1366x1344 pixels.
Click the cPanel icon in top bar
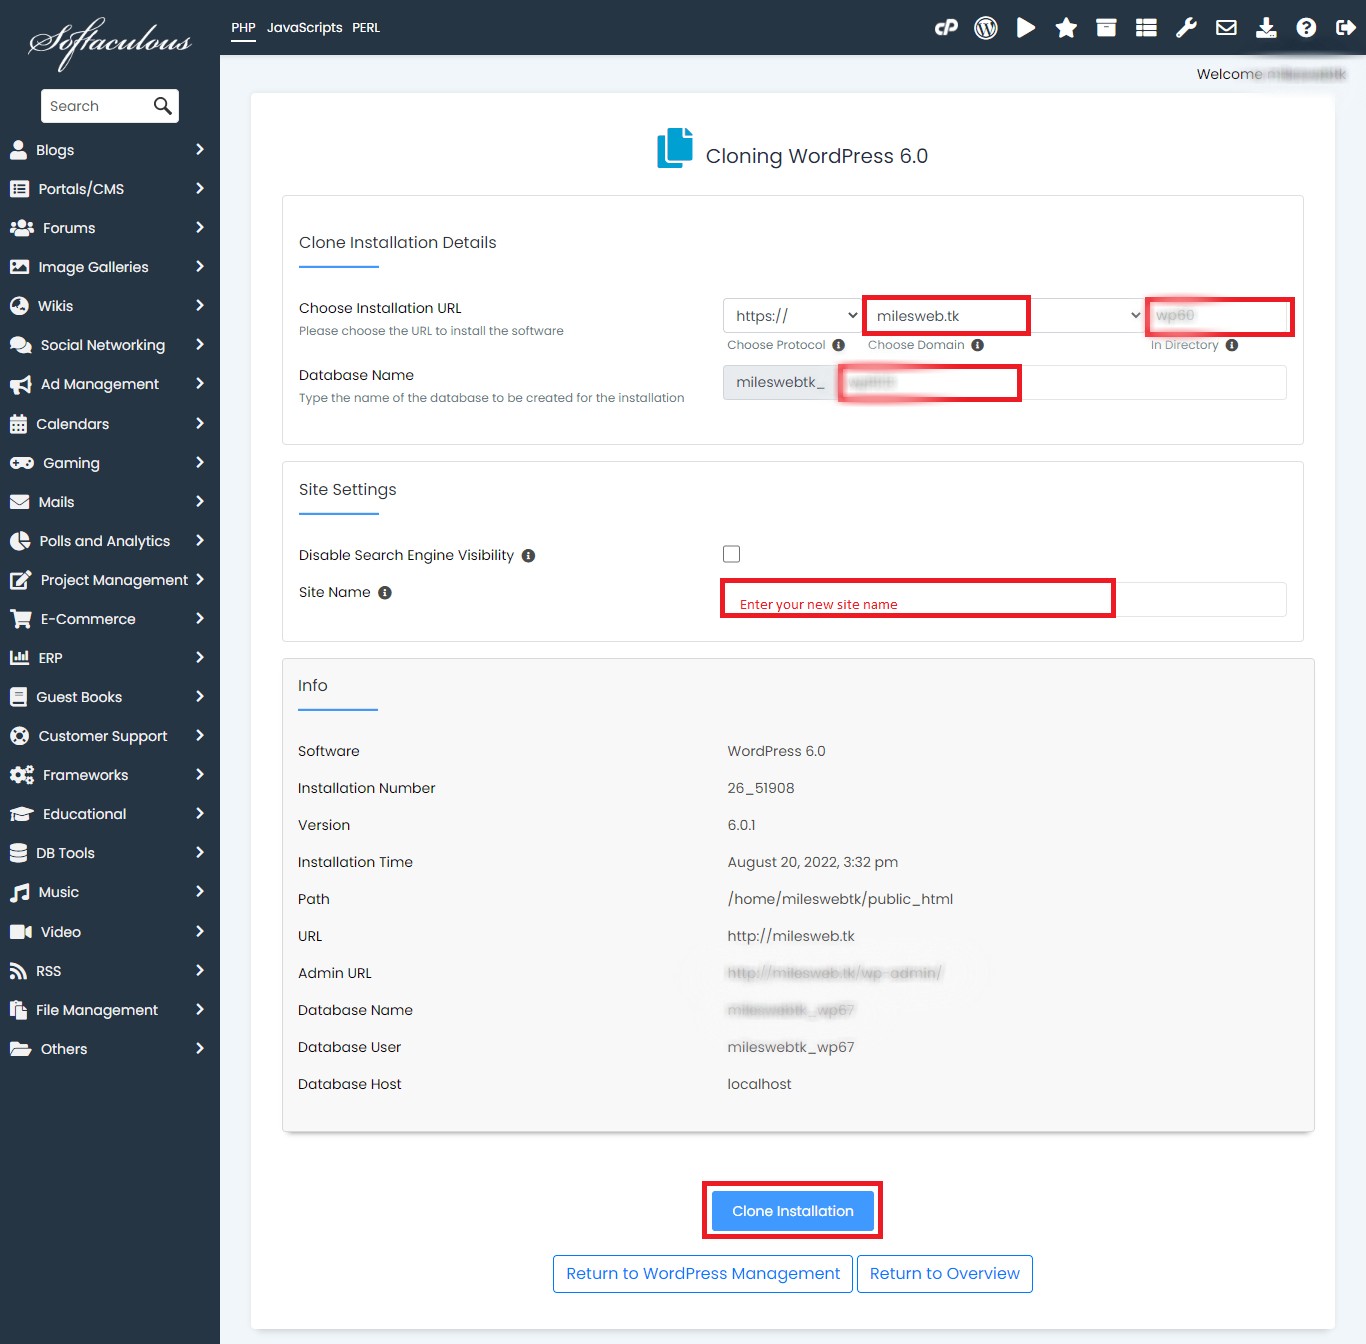[946, 28]
